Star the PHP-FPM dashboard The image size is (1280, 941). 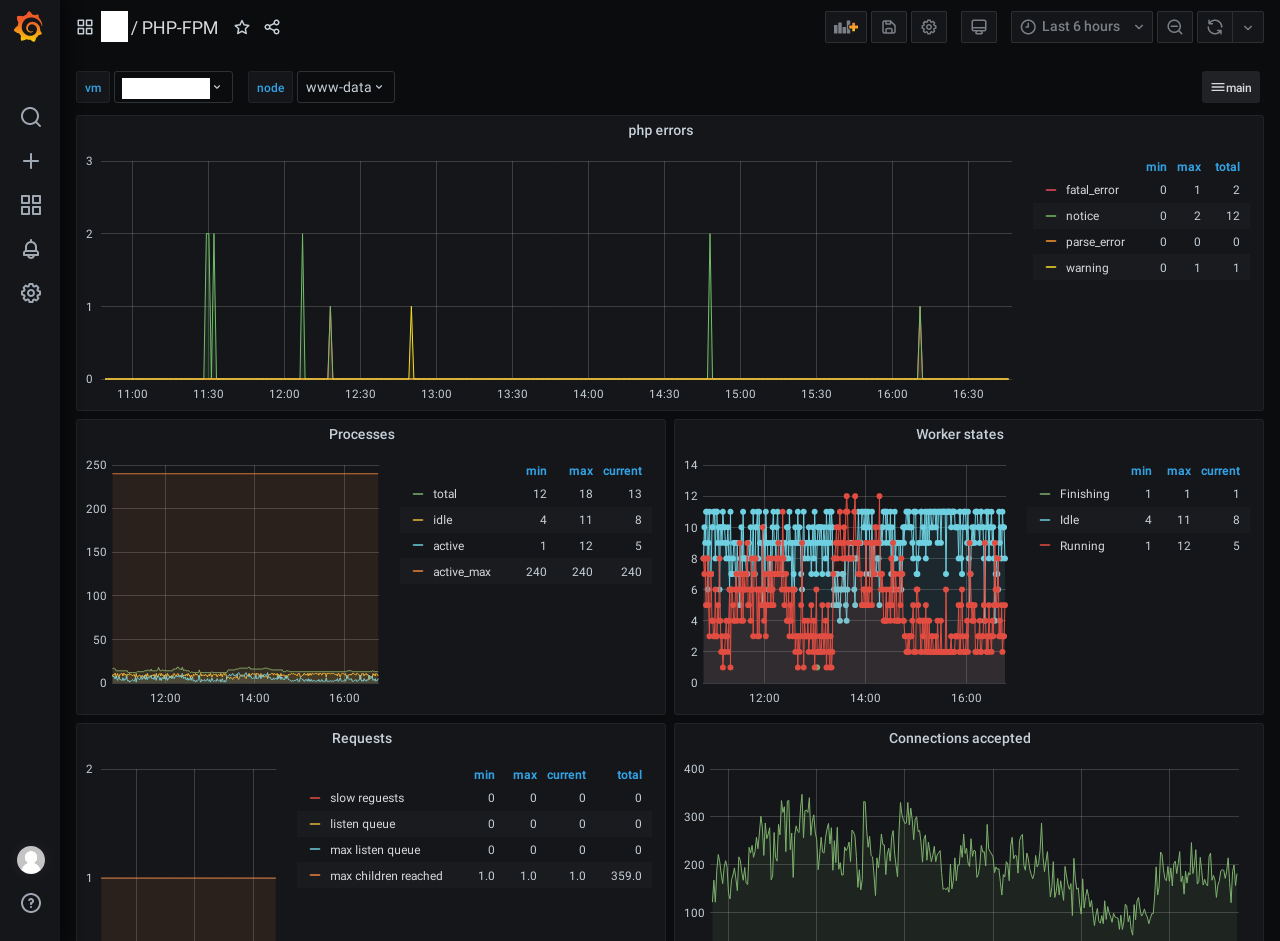pyautogui.click(x=242, y=27)
